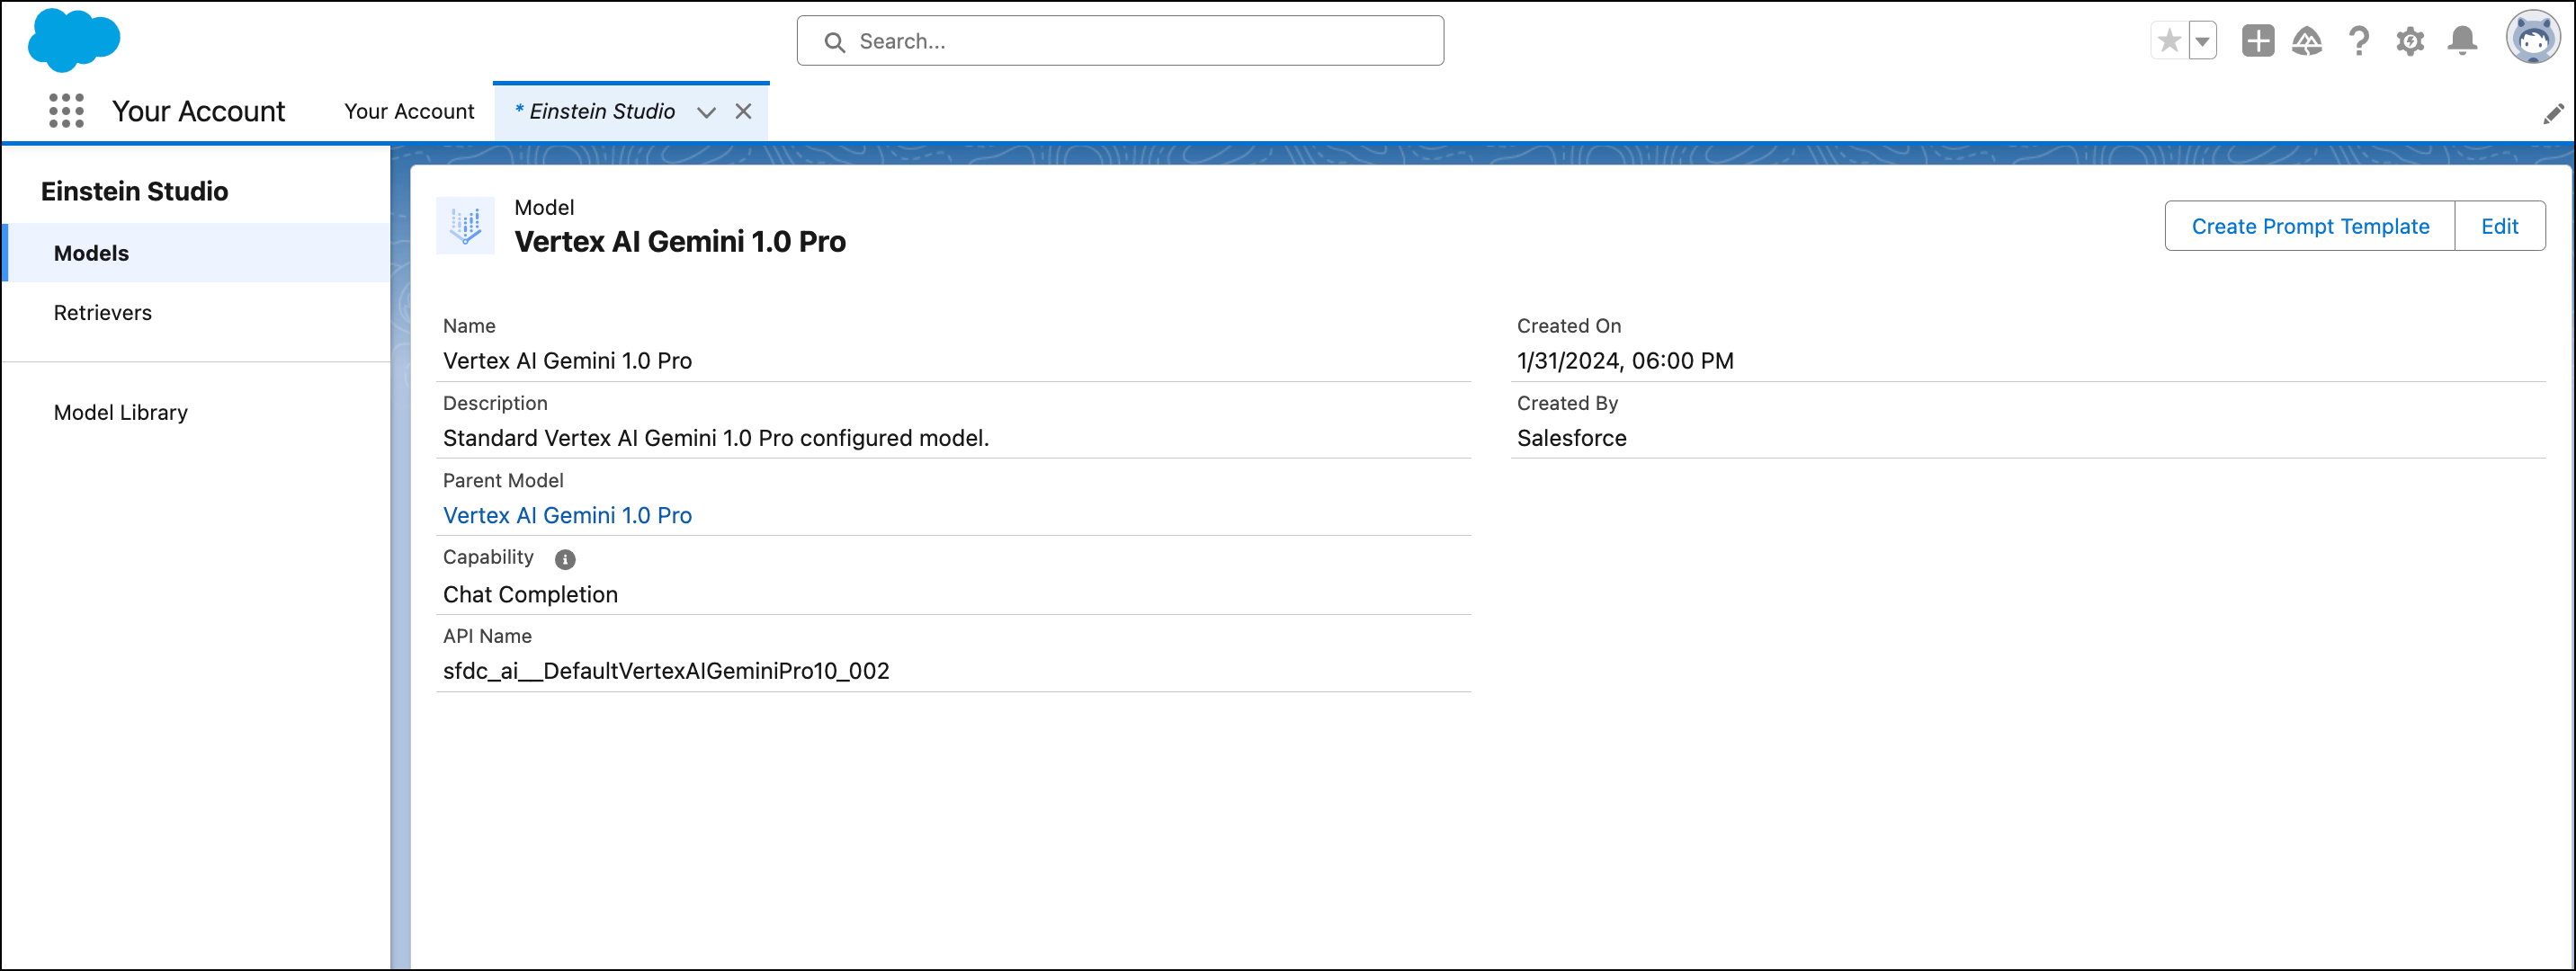The width and height of the screenshot is (2576, 971).
Task: Open the App Launcher dots grid
Action: click(x=66, y=111)
